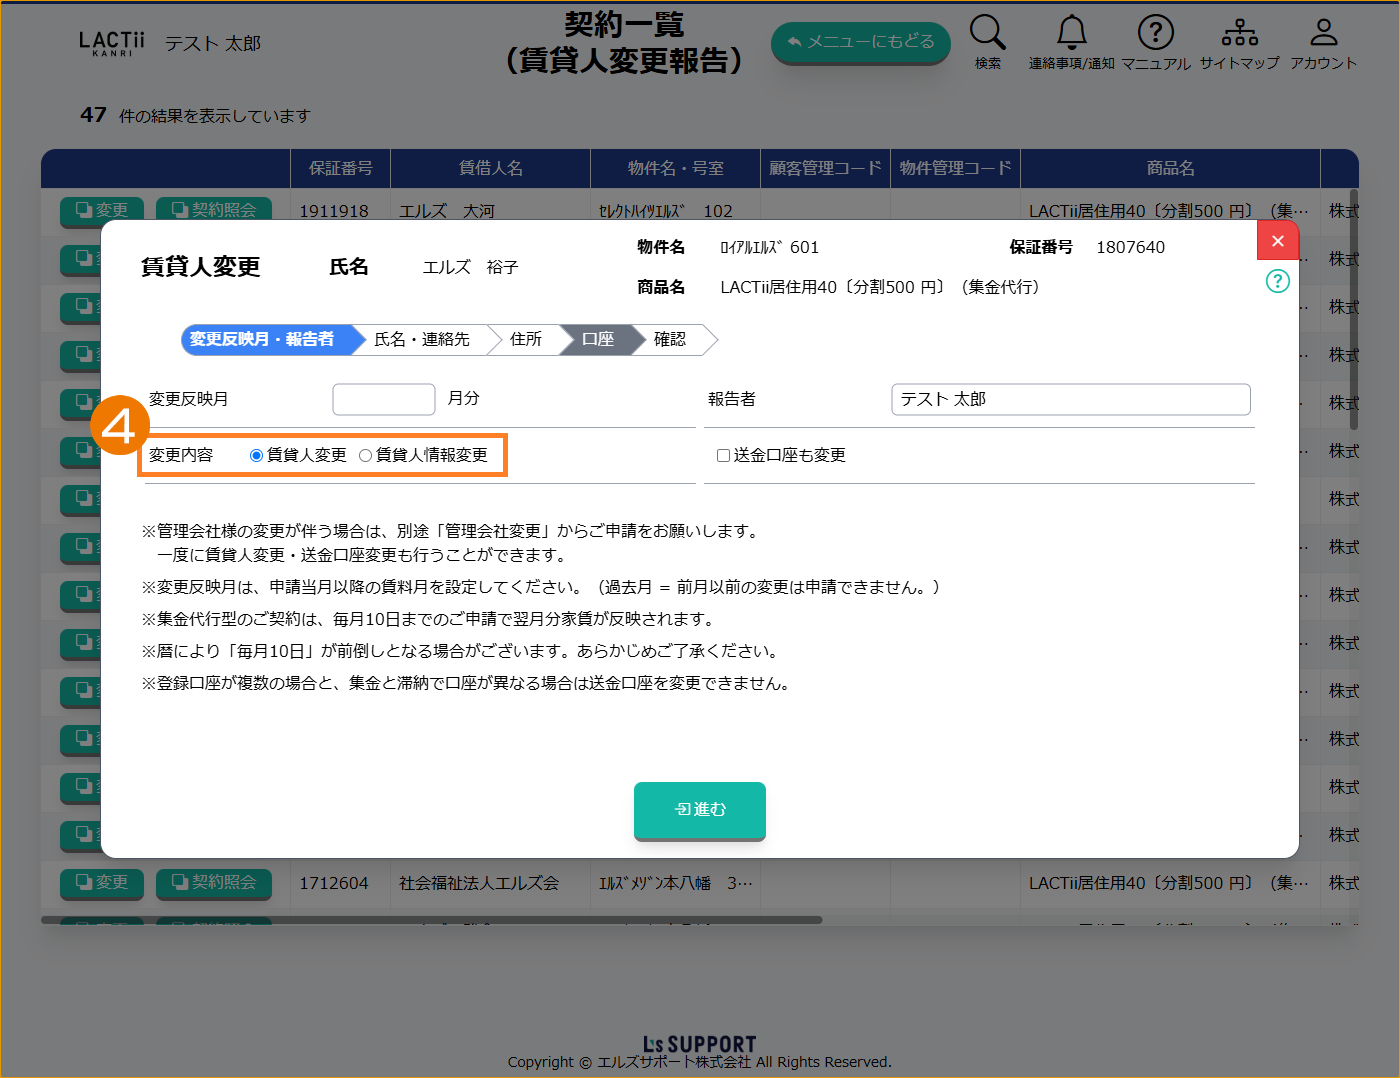Open the account person icon
This screenshot has height=1078, width=1400.
point(1323,33)
